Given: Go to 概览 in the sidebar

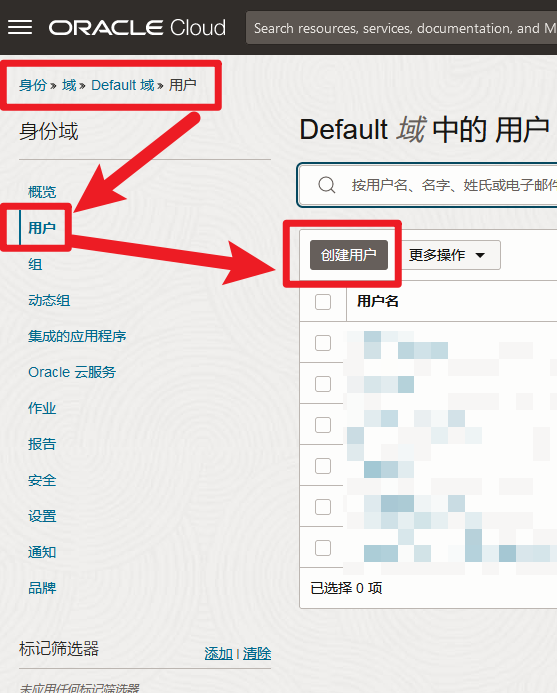Looking at the screenshot, I should [x=42, y=192].
